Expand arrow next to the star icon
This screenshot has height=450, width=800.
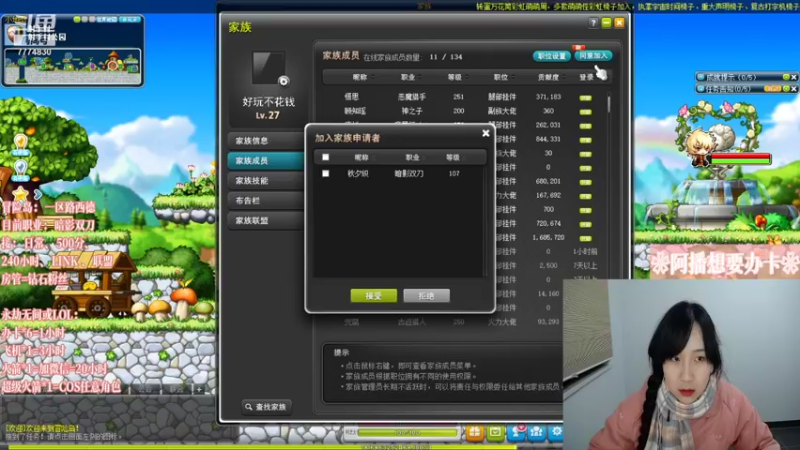[x=38, y=195]
